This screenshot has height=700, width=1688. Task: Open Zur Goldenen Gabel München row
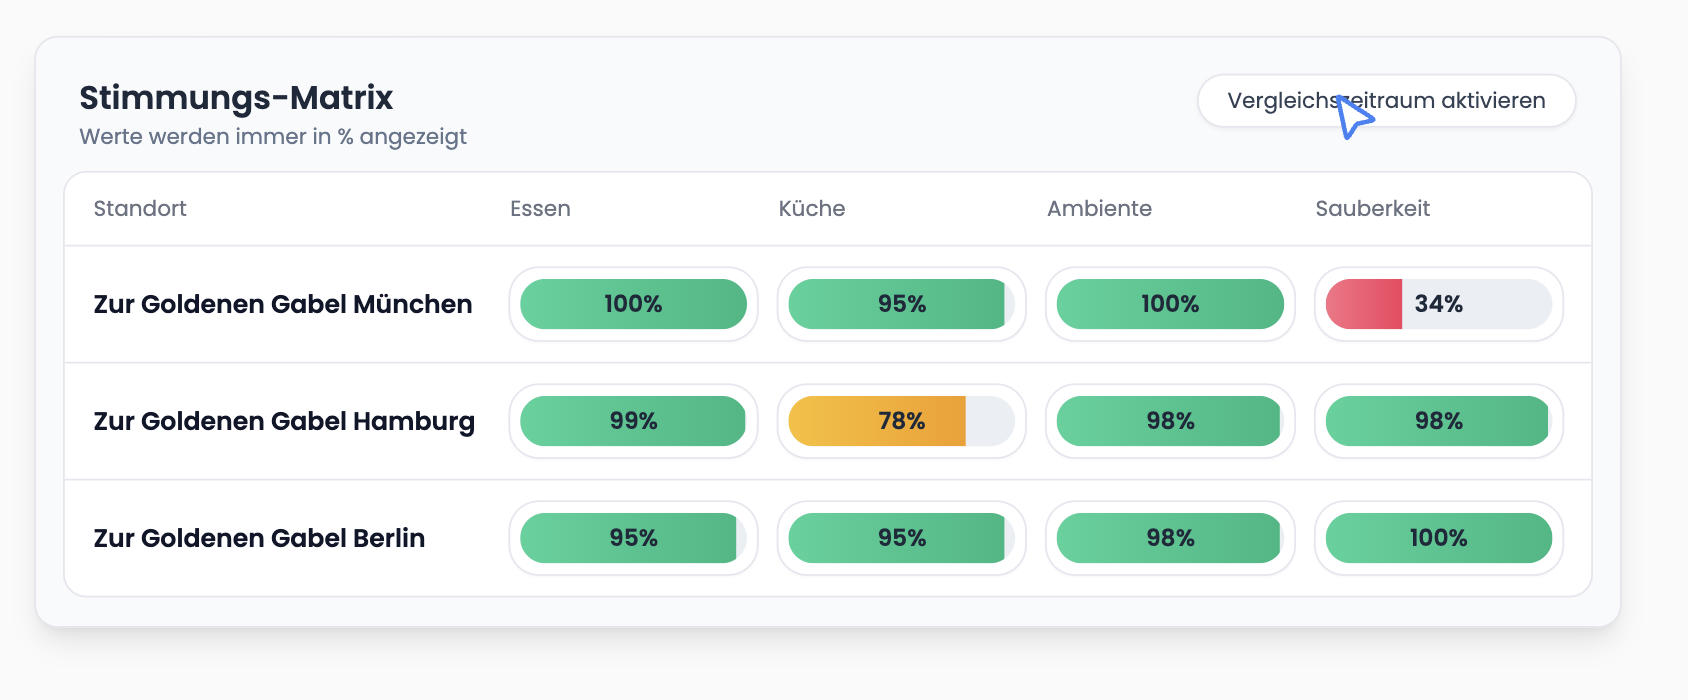click(x=282, y=304)
